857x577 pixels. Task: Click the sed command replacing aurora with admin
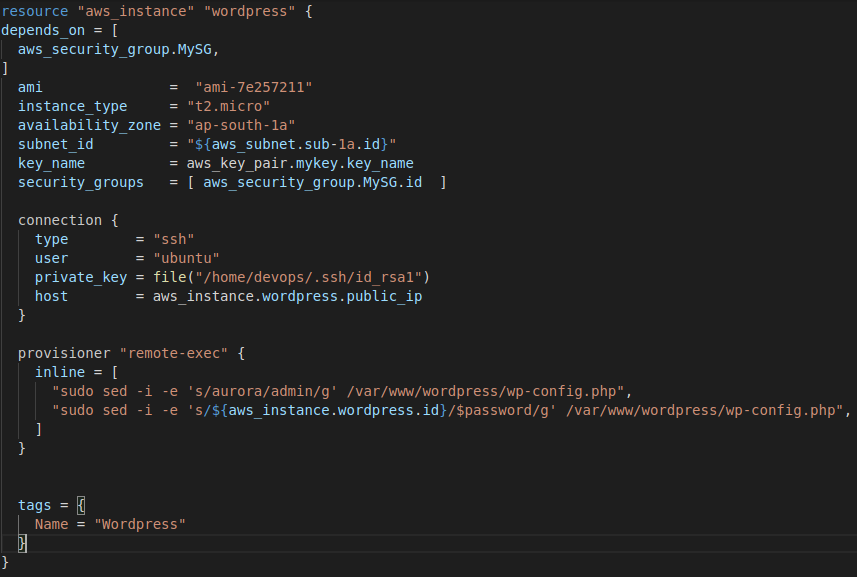(338, 392)
